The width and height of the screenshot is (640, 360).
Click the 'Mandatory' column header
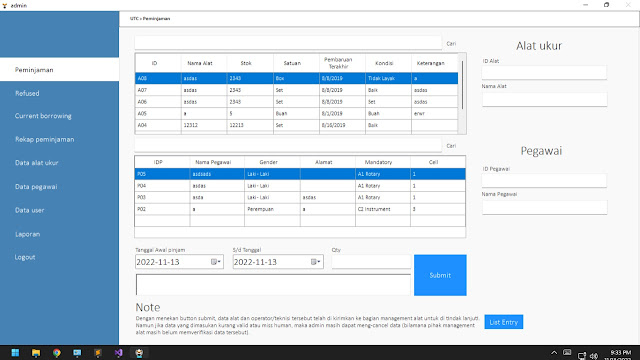point(378,162)
